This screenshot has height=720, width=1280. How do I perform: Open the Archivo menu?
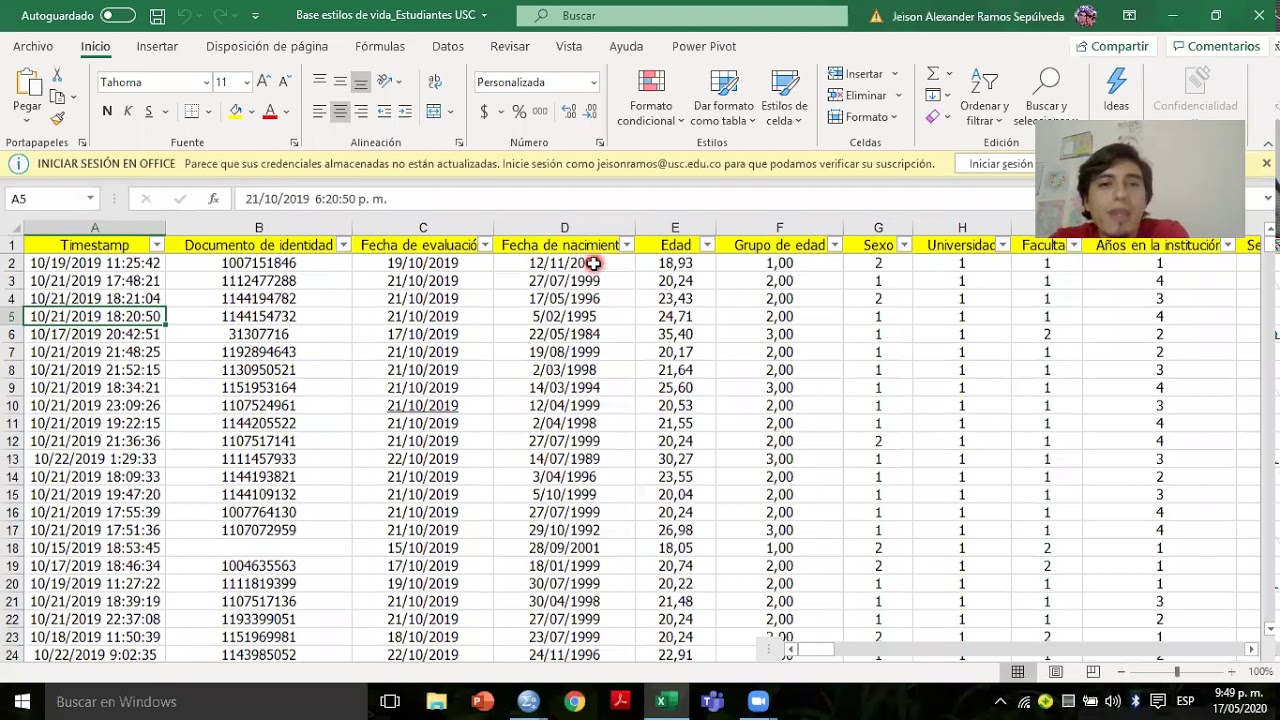pyautogui.click(x=33, y=46)
